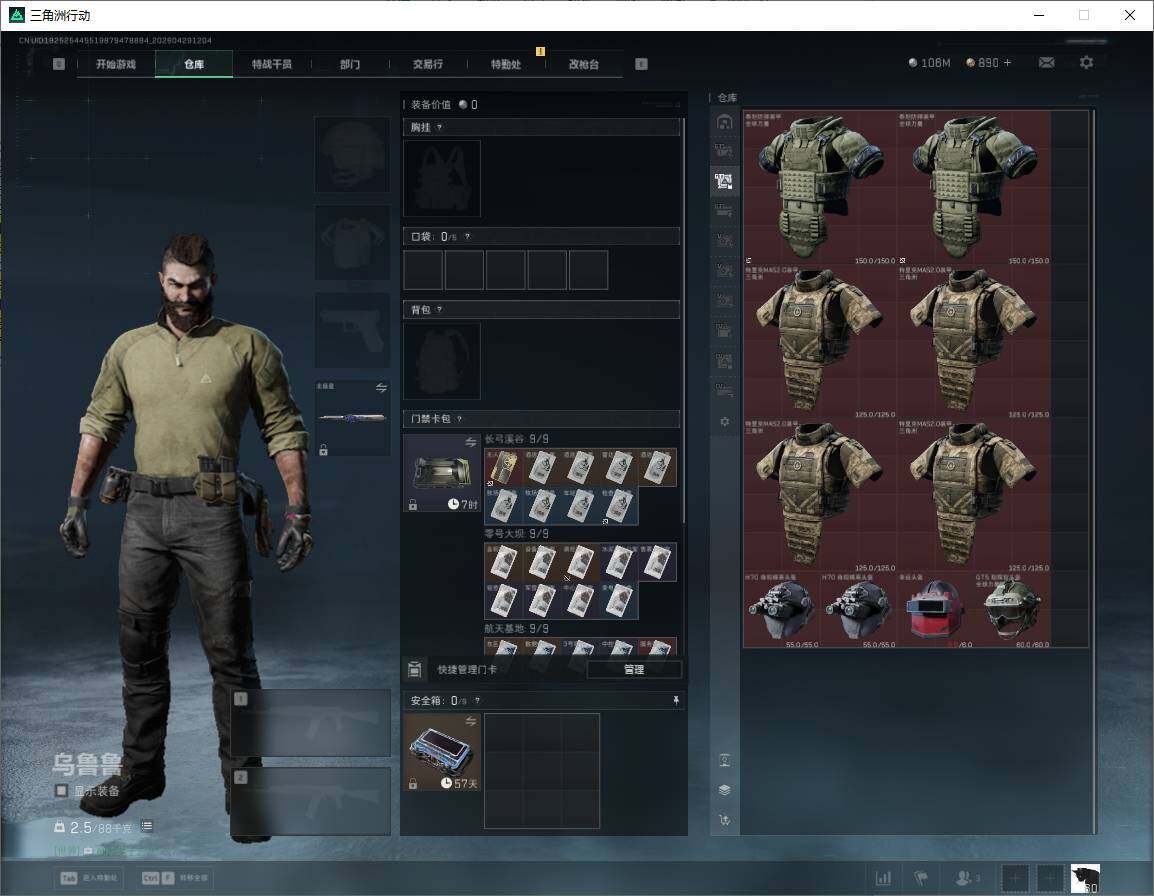The image size is (1154, 896).
Task: Select the empty pistol equipment slot
Action: coord(353,330)
